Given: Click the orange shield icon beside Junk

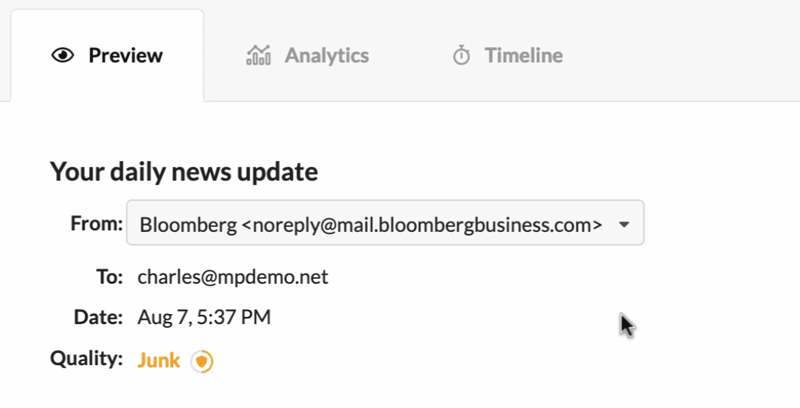Looking at the screenshot, I should pyautogui.click(x=203, y=361).
